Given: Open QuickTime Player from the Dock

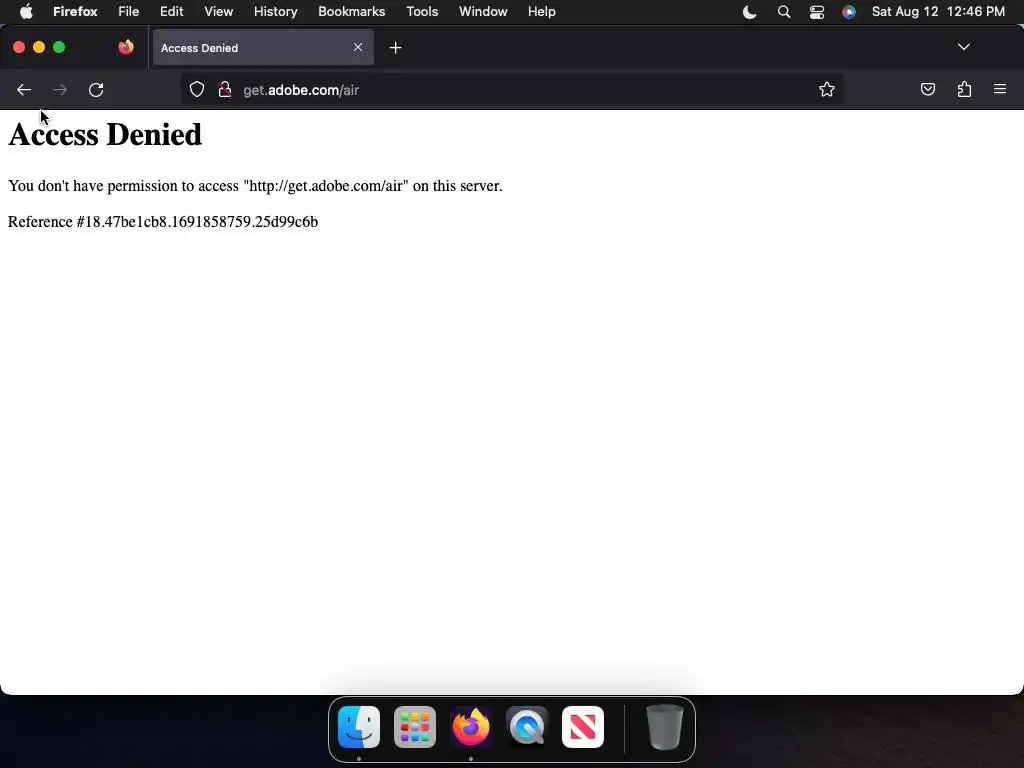Looking at the screenshot, I should pyautogui.click(x=527, y=727).
